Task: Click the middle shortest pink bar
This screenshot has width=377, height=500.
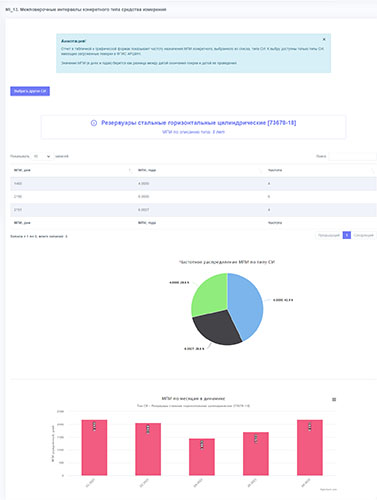Action: [202, 457]
